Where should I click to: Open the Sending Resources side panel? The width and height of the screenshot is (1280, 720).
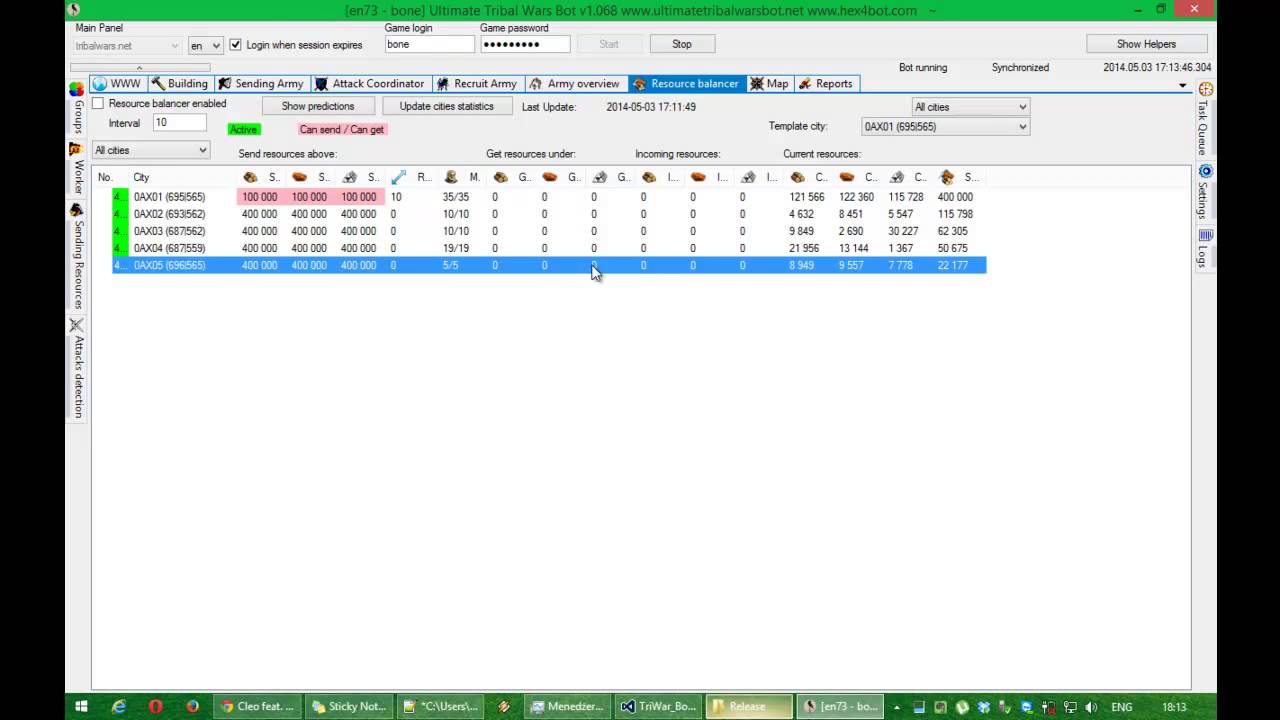click(x=77, y=258)
